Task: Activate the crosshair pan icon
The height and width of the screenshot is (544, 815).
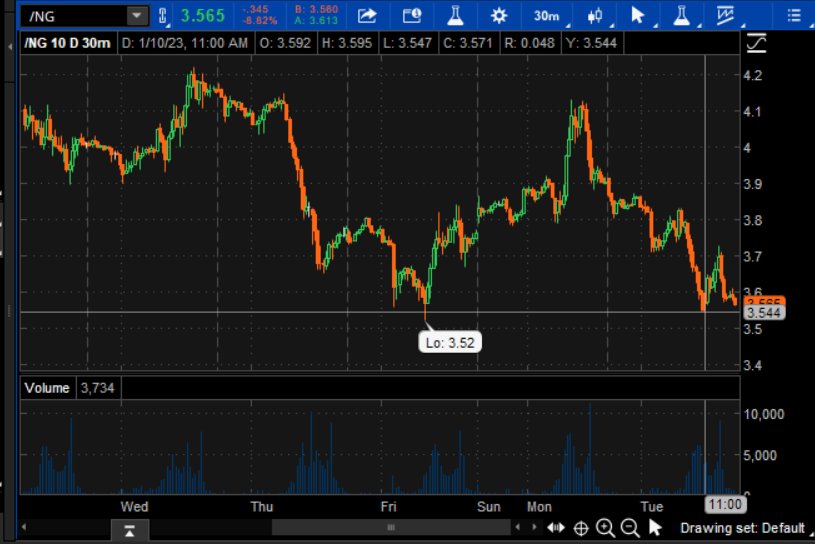Action: pyautogui.click(x=581, y=528)
